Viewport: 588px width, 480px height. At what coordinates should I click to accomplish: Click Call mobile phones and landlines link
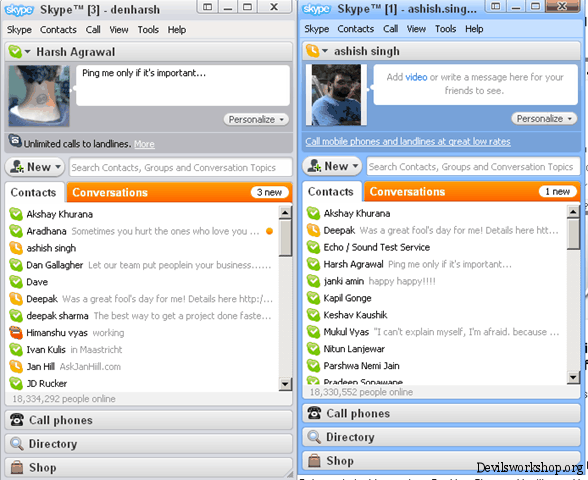[408, 141]
